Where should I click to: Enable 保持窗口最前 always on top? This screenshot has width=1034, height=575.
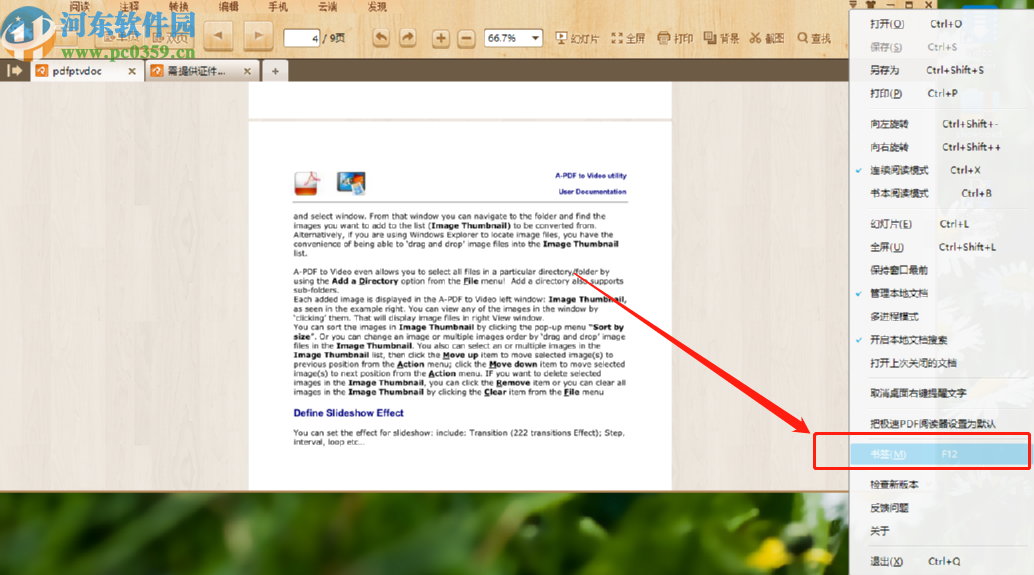[x=940, y=270]
